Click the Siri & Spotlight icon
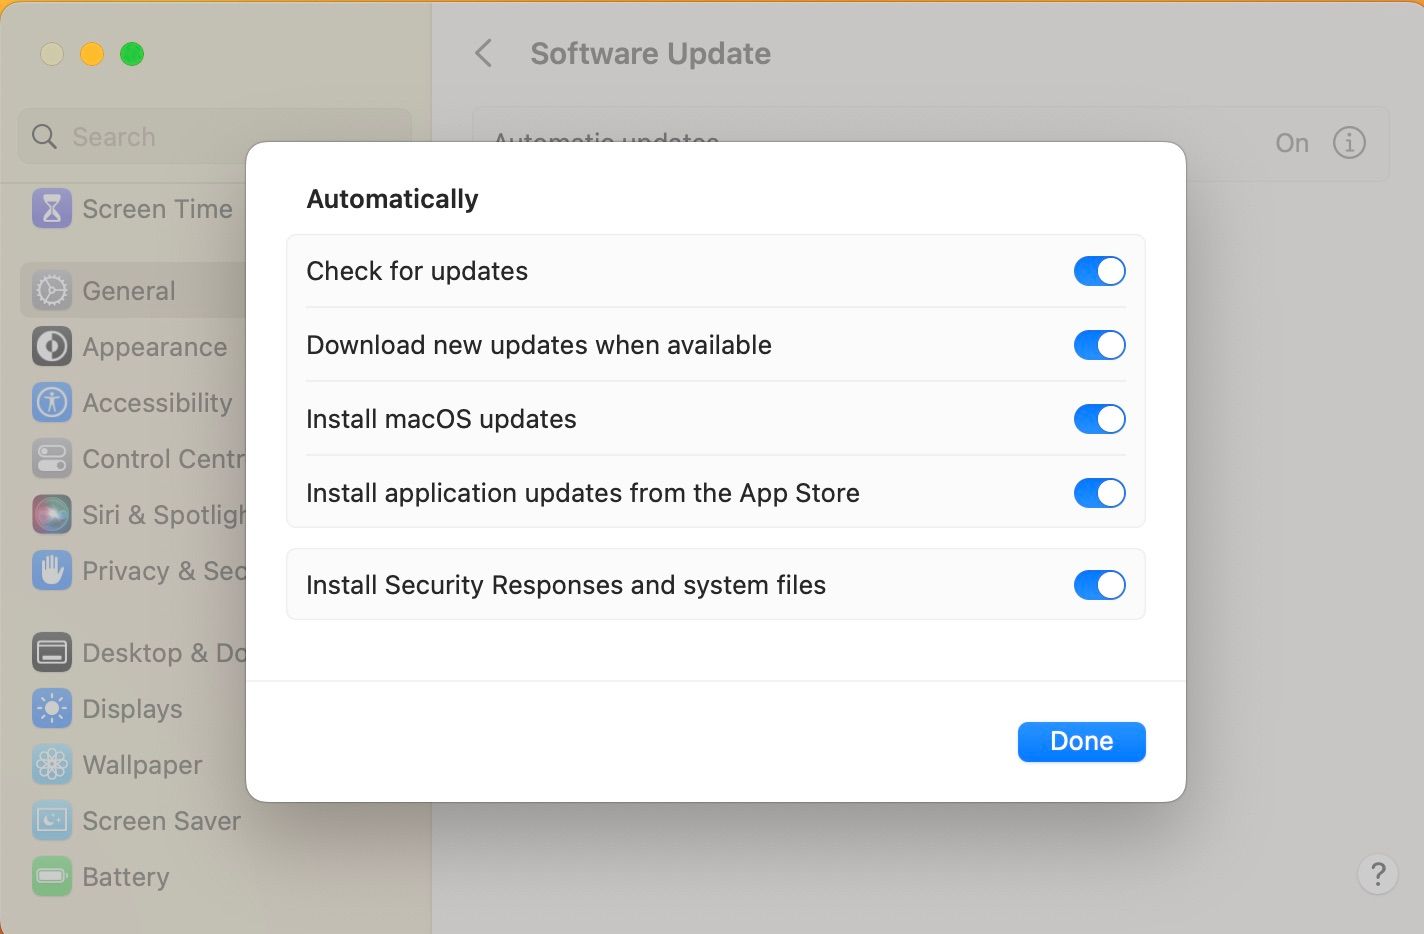The image size is (1424, 934). pos(52,515)
